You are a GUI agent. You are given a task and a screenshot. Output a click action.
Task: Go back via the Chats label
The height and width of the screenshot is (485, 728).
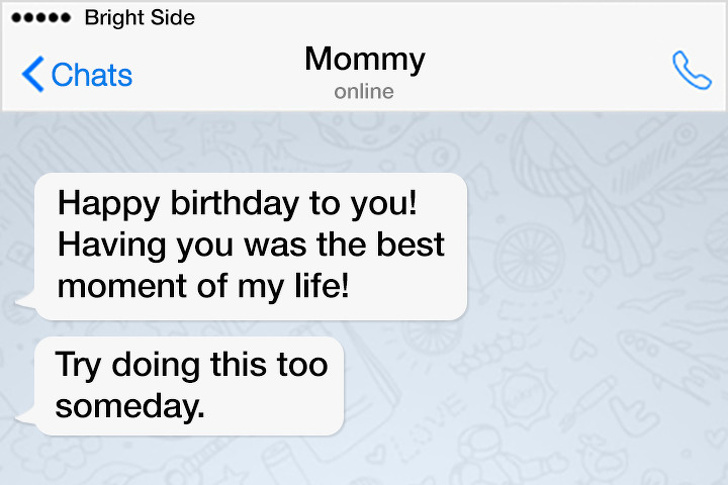point(91,74)
